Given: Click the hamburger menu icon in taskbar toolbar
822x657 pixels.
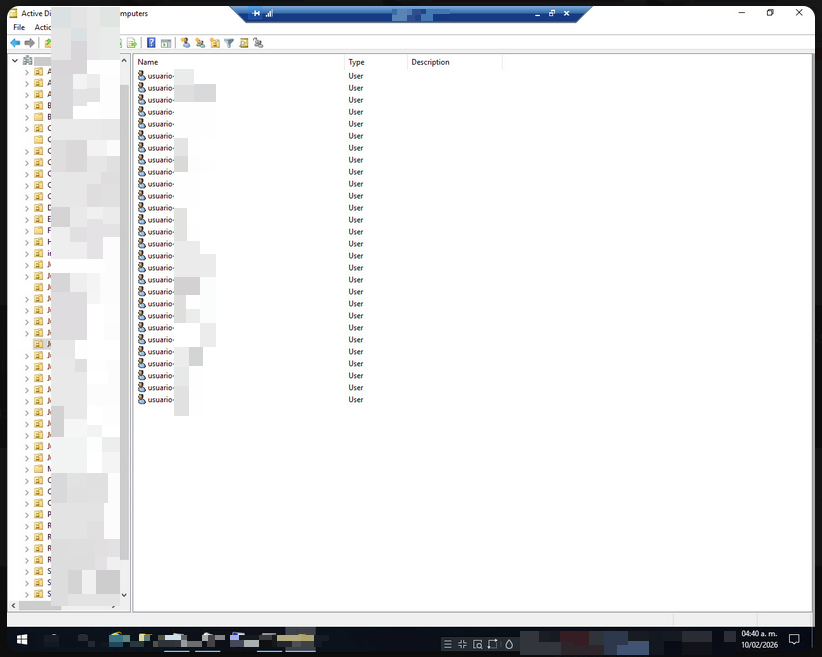Looking at the screenshot, I should tap(448, 644).
